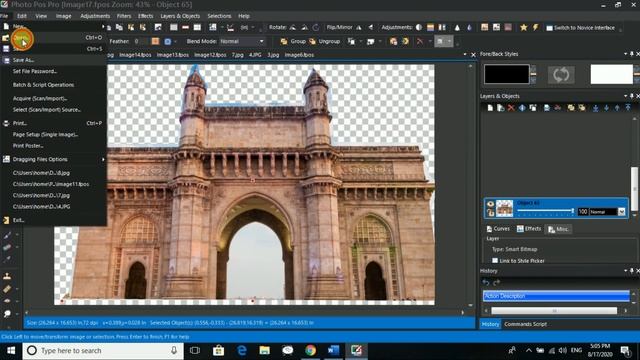Image resolution: width=640 pixels, height=360 pixels.
Task: Delete the selected layer with red X icon
Action: pos(511,108)
